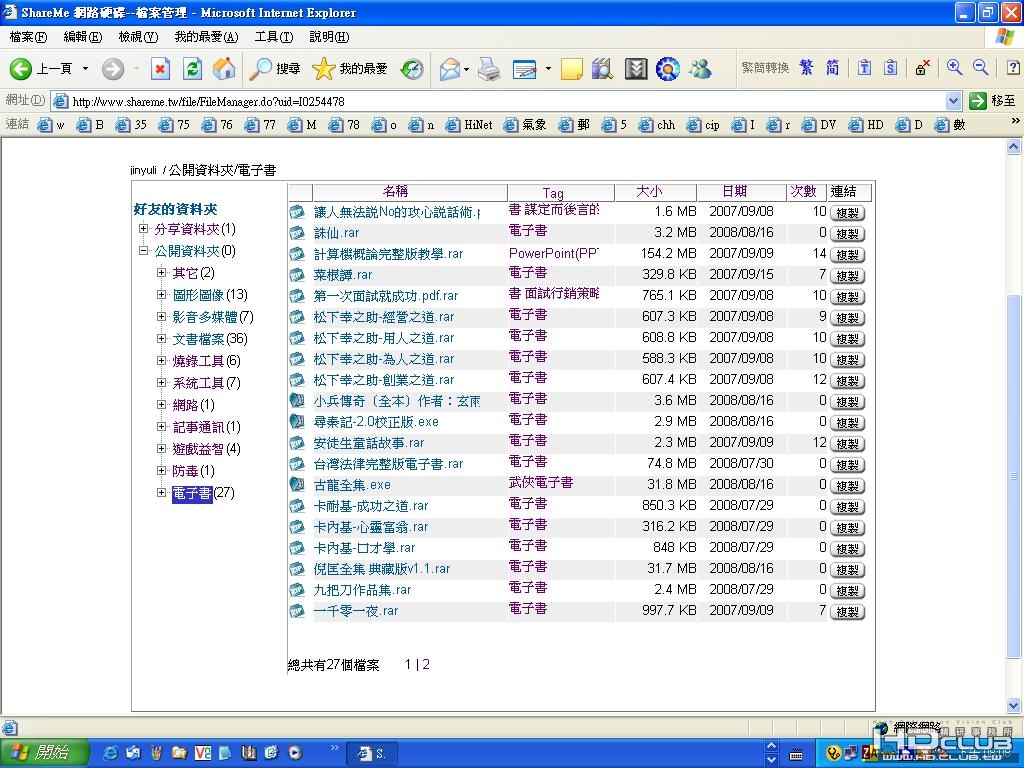Open the file 古龍全集.exe
The height and width of the screenshot is (768, 1024).
coord(352,485)
